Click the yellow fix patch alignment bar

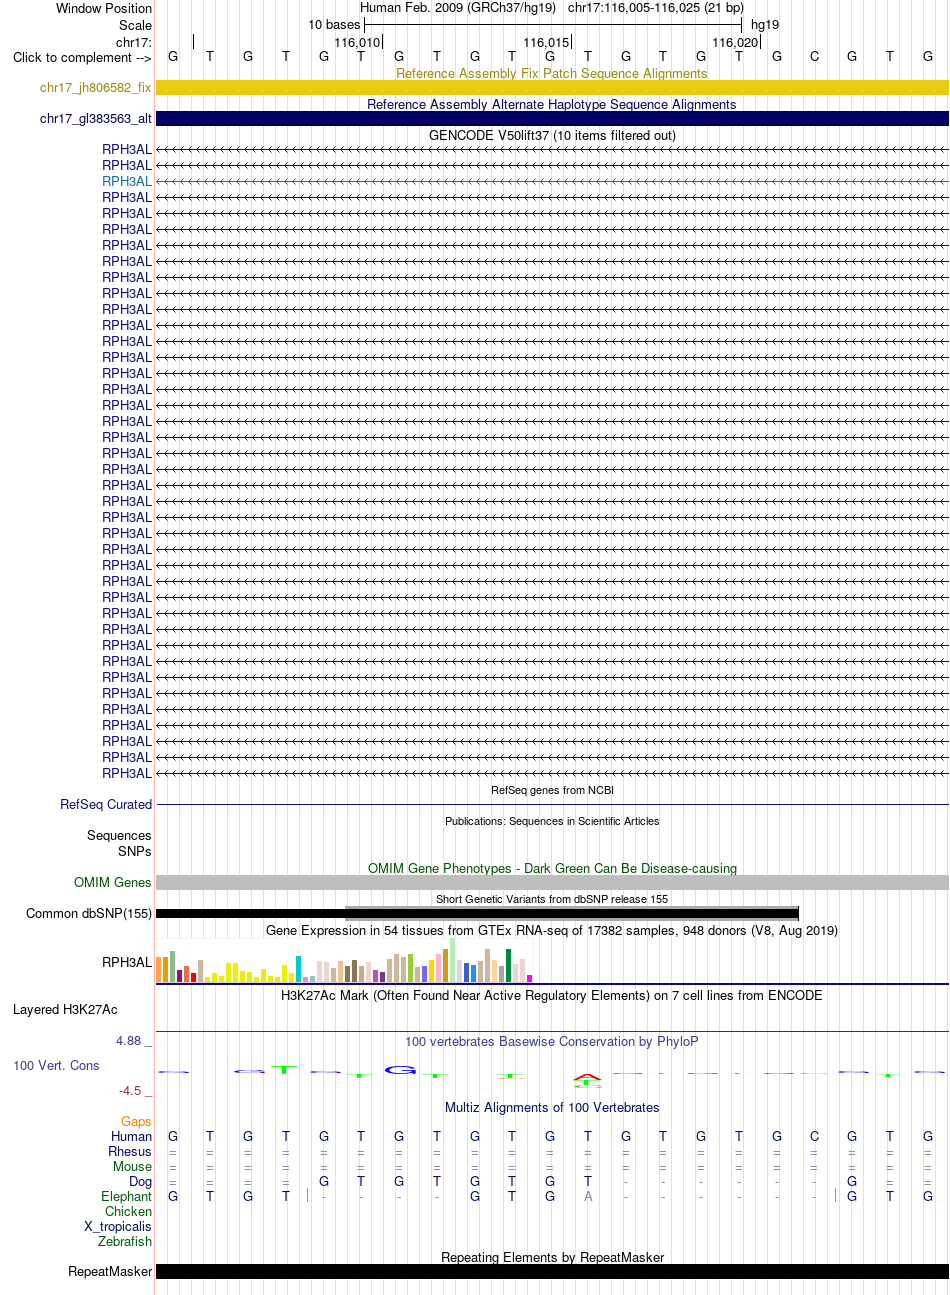pyautogui.click(x=552, y=88)
